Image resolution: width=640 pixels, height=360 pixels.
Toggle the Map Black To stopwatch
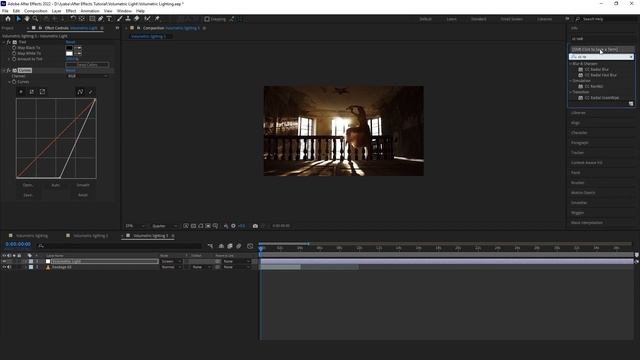[14, 48]
